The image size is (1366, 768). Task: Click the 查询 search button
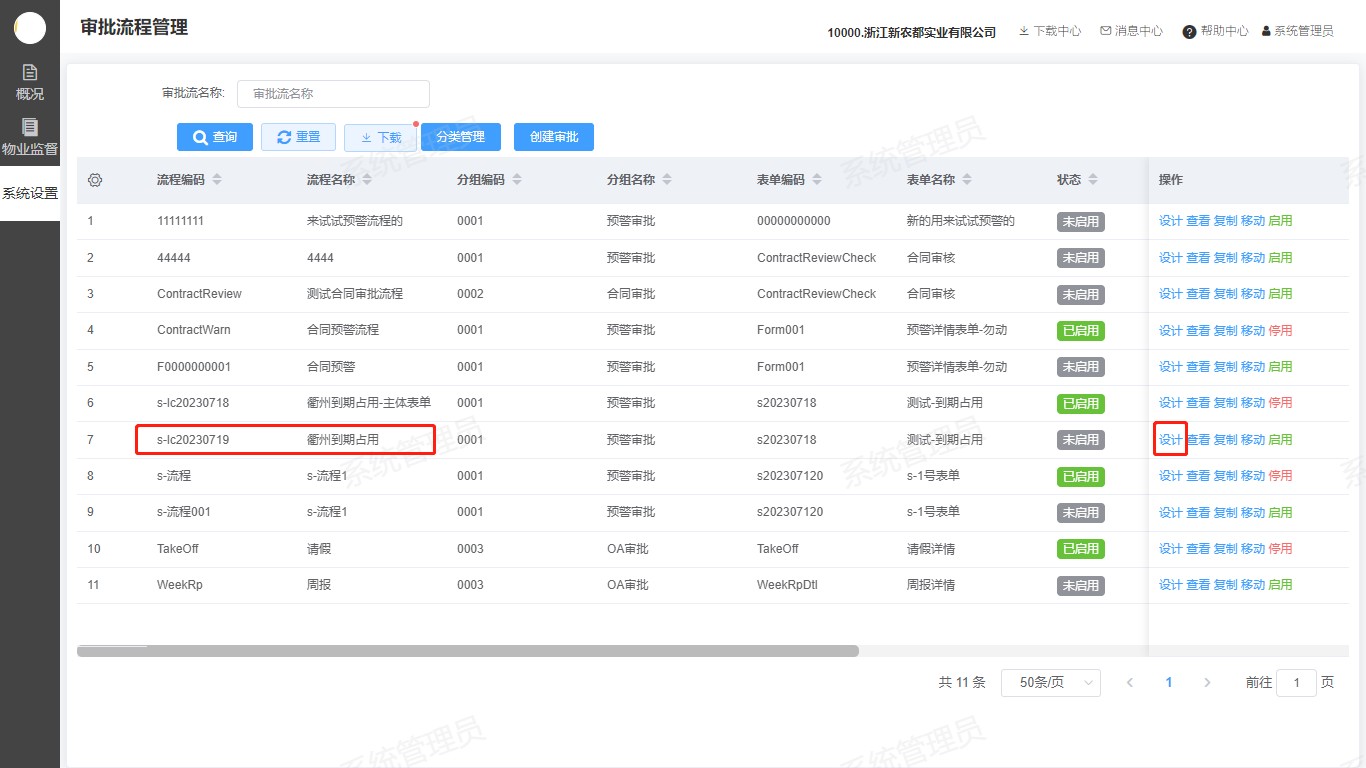(x=214, y=137)
